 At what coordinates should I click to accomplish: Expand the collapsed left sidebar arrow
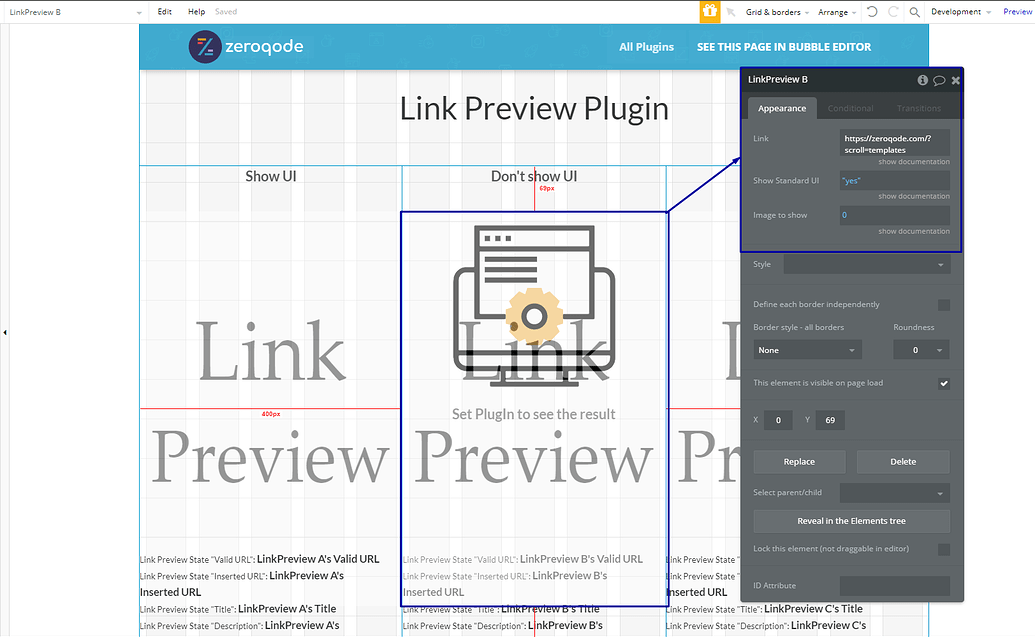5,332
